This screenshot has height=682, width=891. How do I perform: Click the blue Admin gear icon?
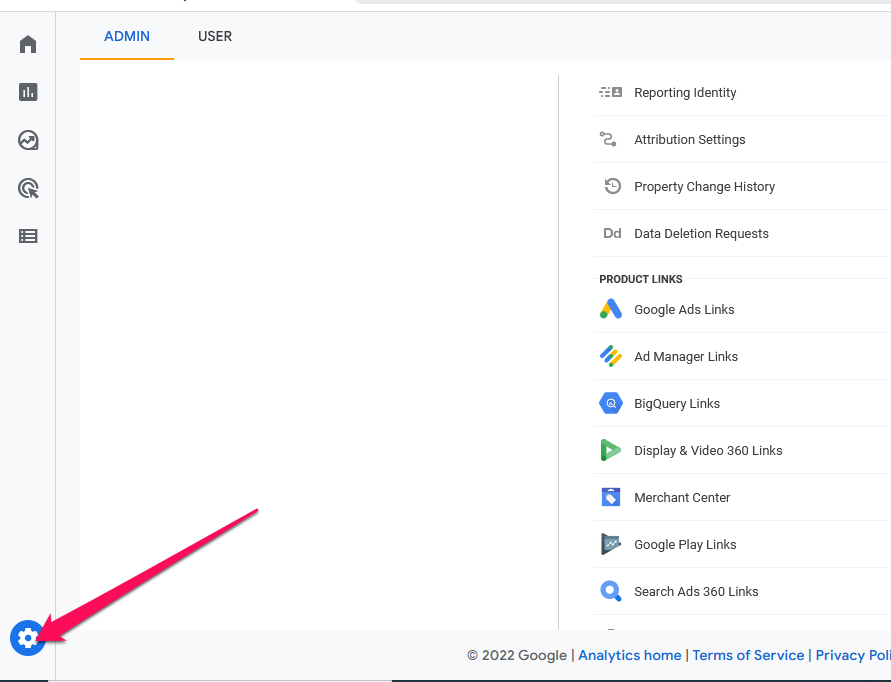point(27,638)
